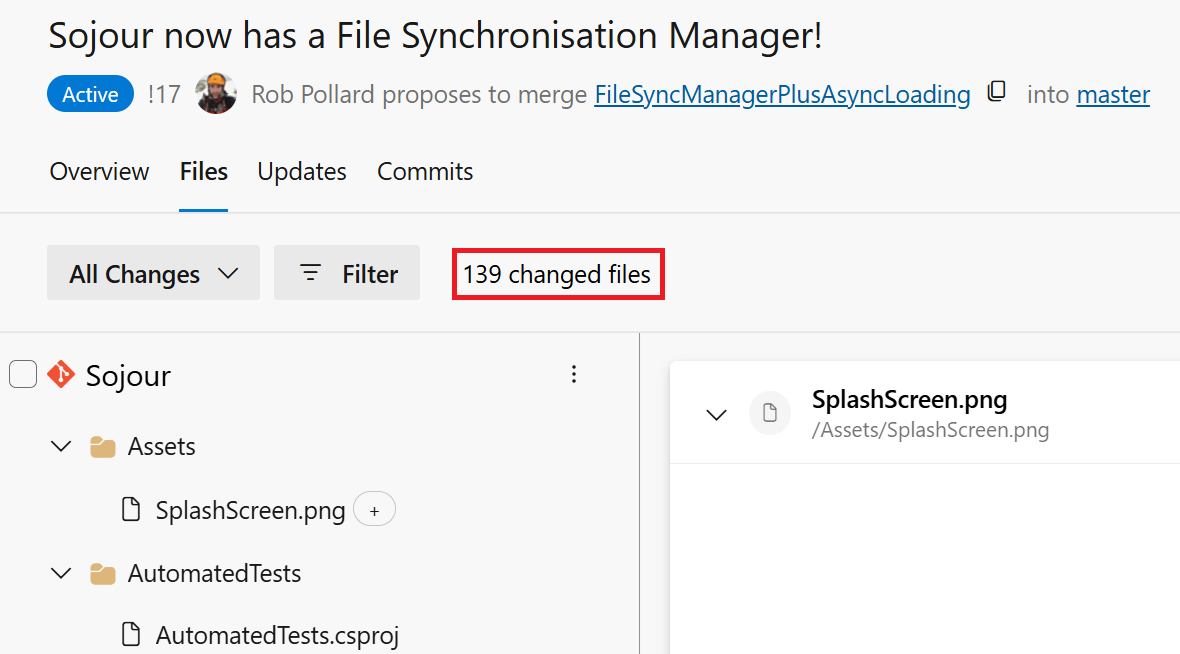Switch to the Overview tab
Image resolution: width=1180 pixels, height=654 pixels.
(100, 172)
